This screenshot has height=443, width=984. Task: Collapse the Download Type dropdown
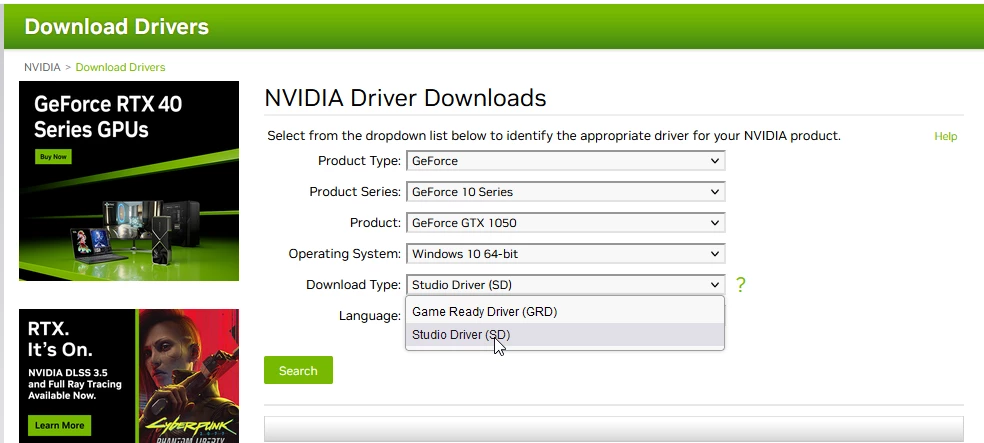[565, 285]
